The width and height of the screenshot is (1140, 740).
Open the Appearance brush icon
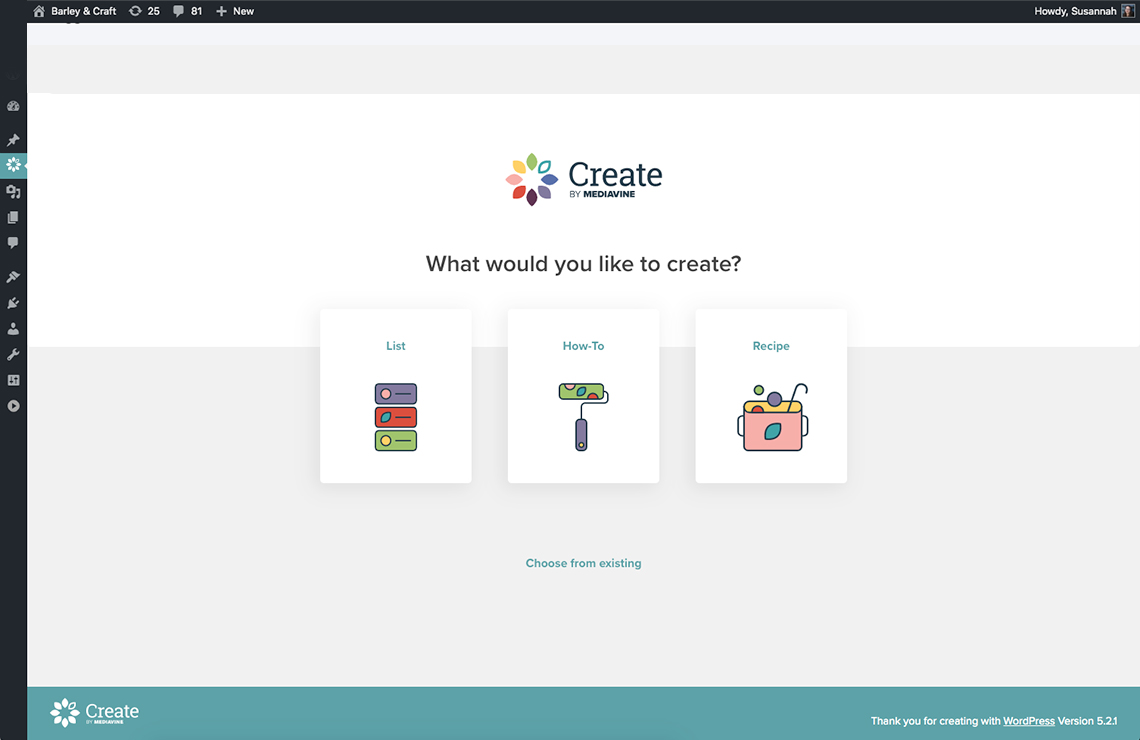coord(13,277)
